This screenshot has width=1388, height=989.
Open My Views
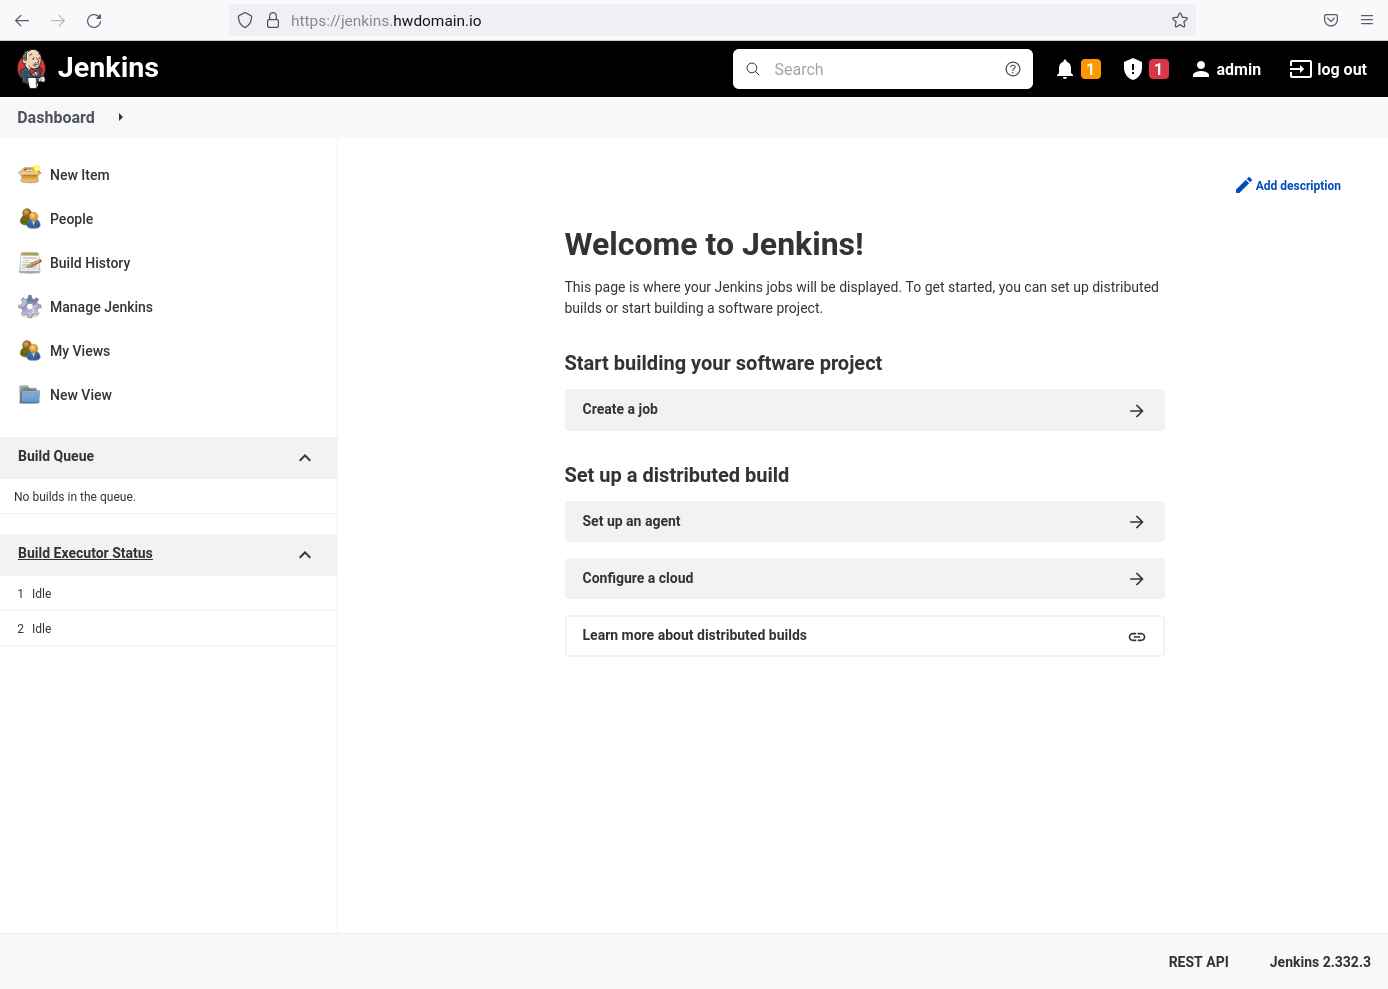click(x=80, y=351)
